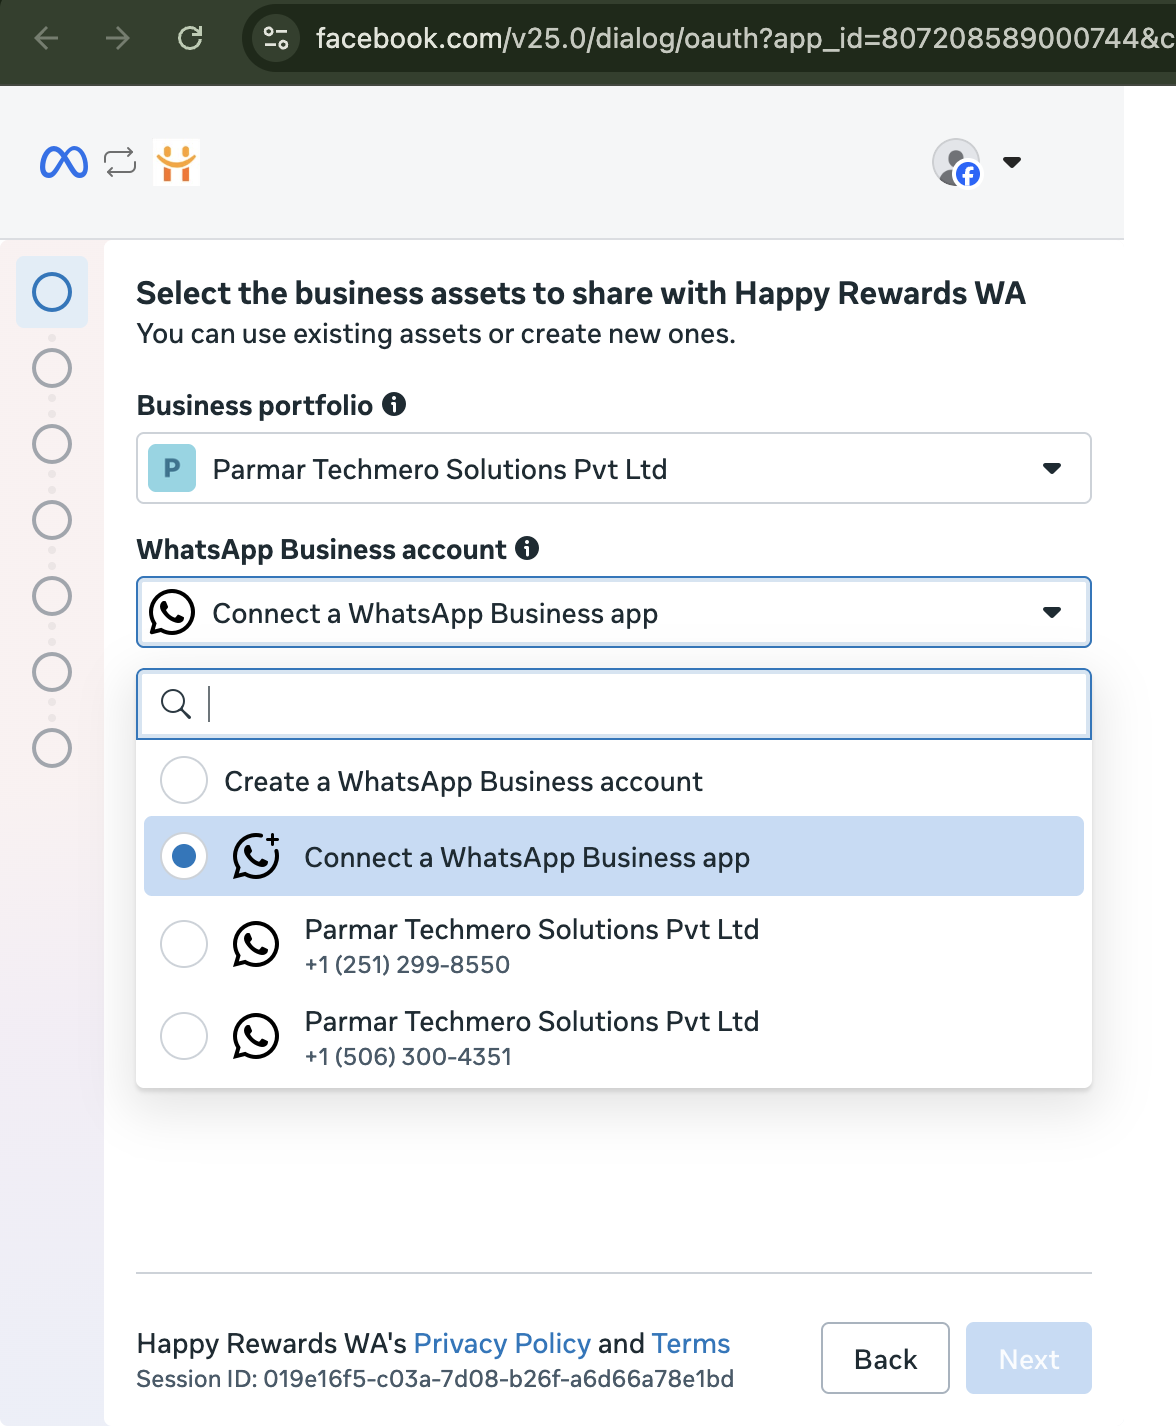Click the magnifier search icon
The width and height of the screenshot is (1176, 1428).
click(x=176, y=704)
